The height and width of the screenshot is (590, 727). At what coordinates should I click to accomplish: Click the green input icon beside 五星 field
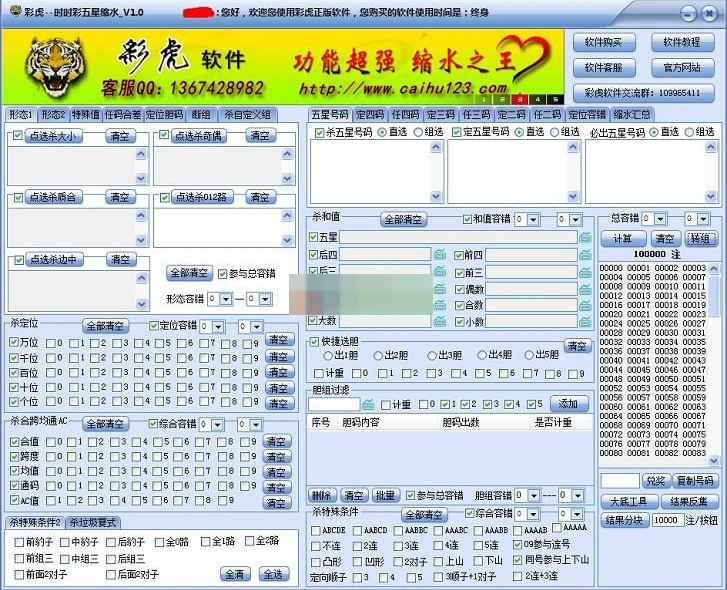[x=587, y=238]
